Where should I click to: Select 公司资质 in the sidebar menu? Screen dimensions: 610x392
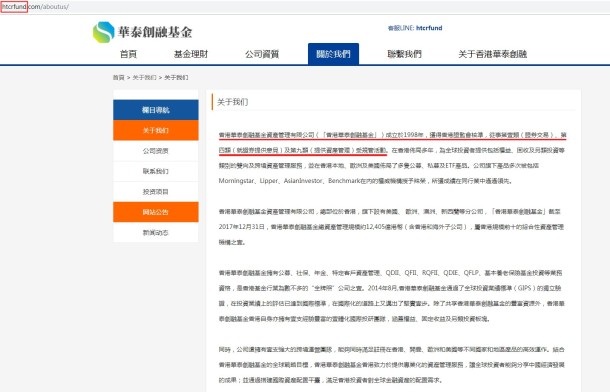[156, 151]
